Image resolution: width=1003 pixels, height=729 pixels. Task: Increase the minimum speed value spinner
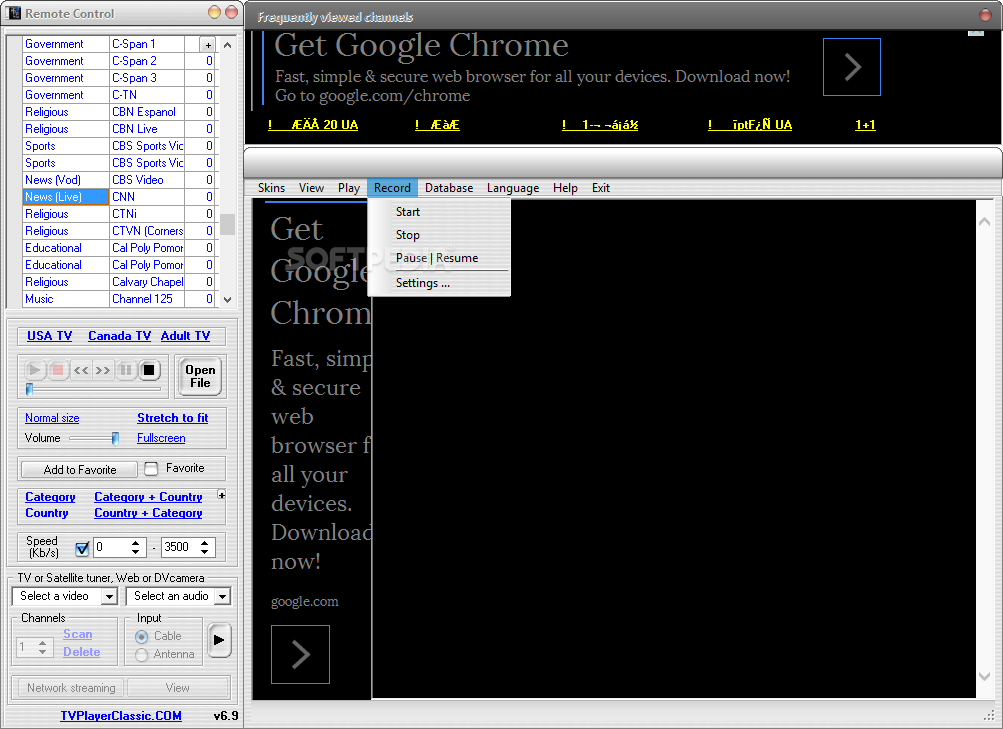(x=135, y=543)
